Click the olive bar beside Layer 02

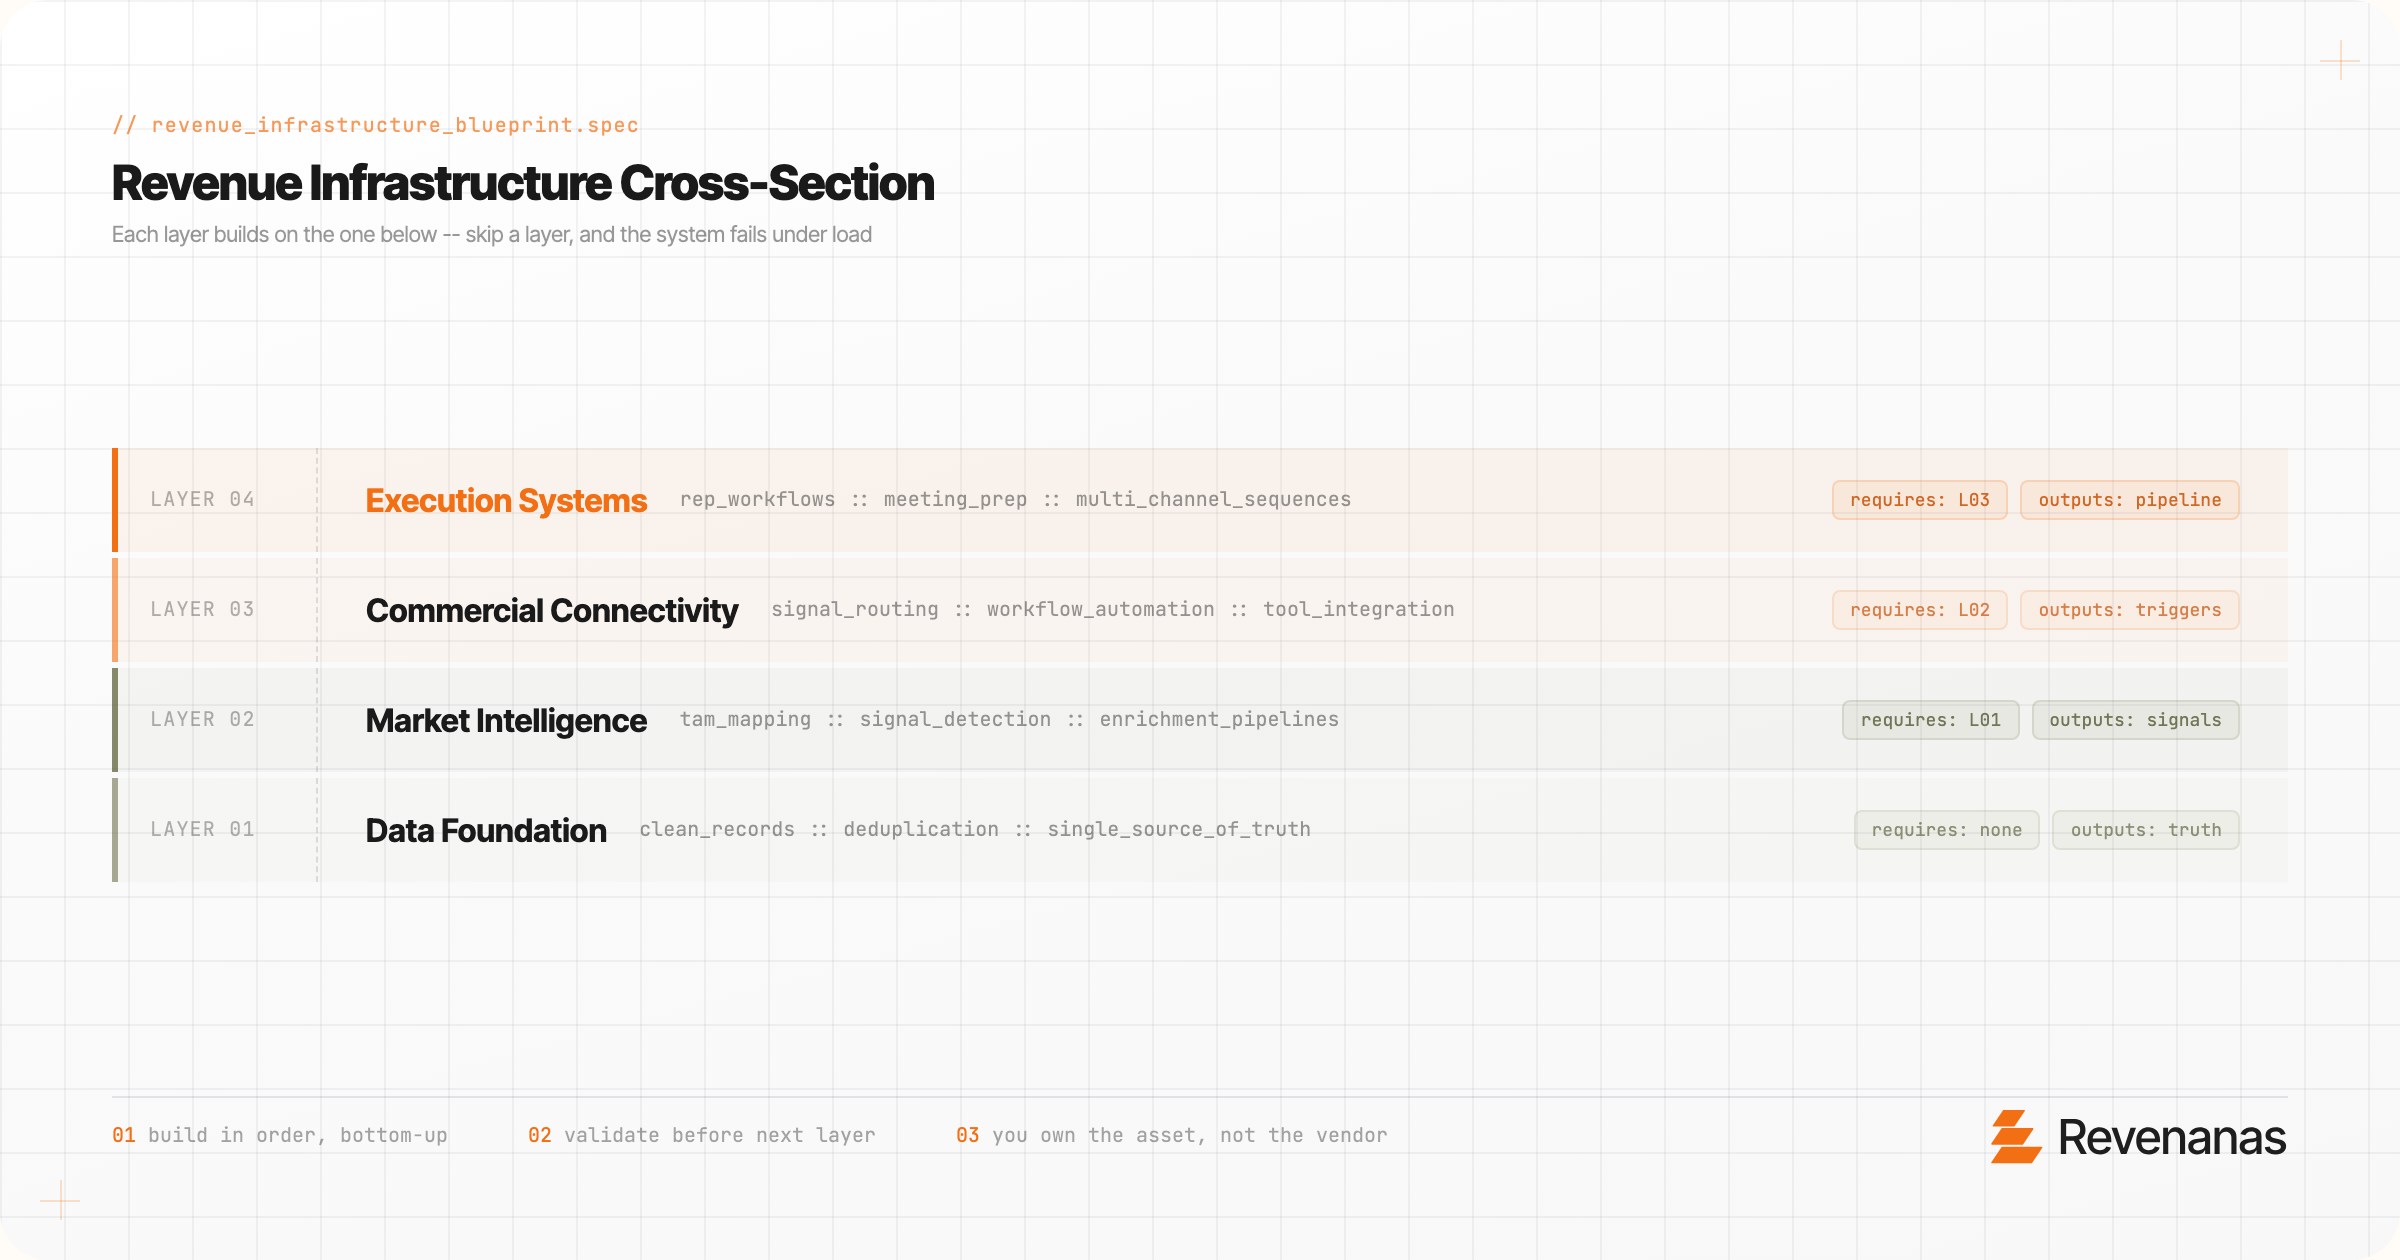point(115,720)
